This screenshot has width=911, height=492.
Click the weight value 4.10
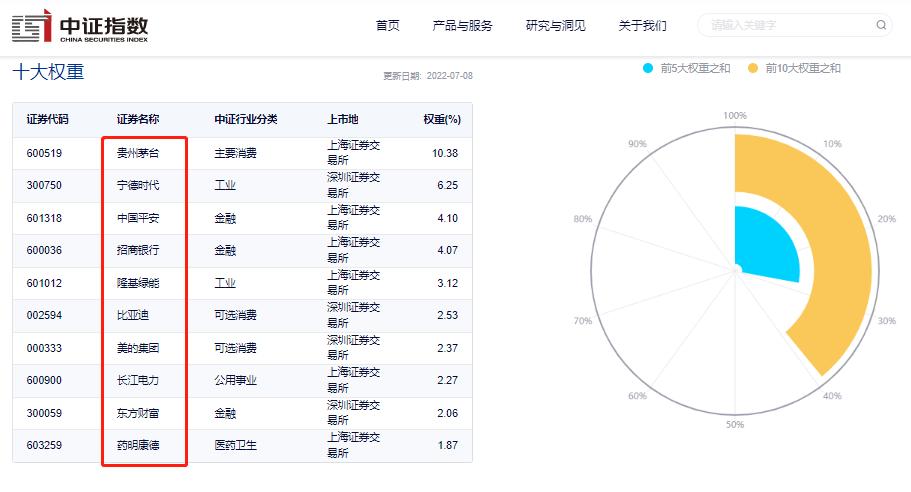[447, 218]
